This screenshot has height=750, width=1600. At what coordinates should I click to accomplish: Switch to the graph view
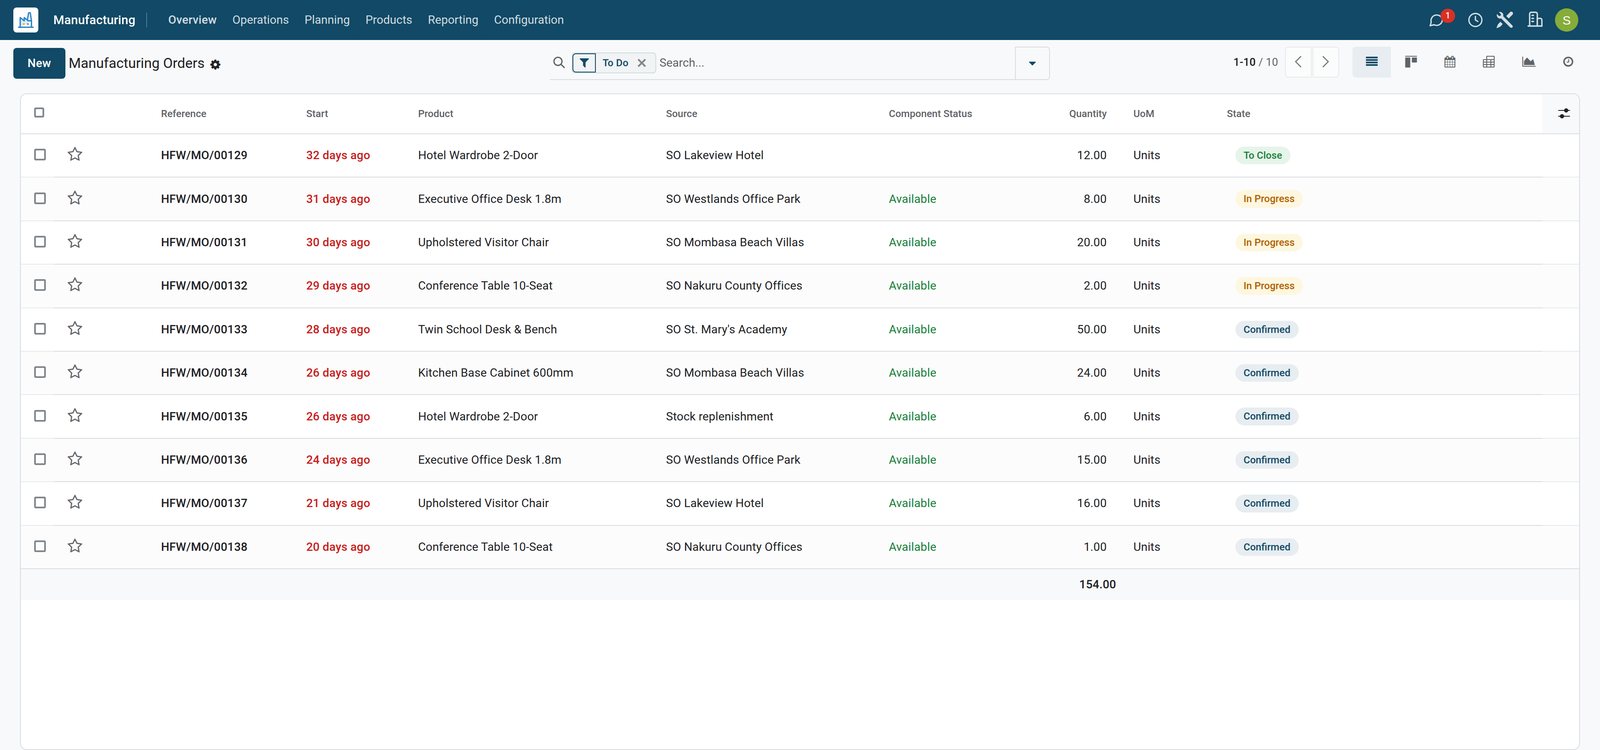click(1528, 62)
